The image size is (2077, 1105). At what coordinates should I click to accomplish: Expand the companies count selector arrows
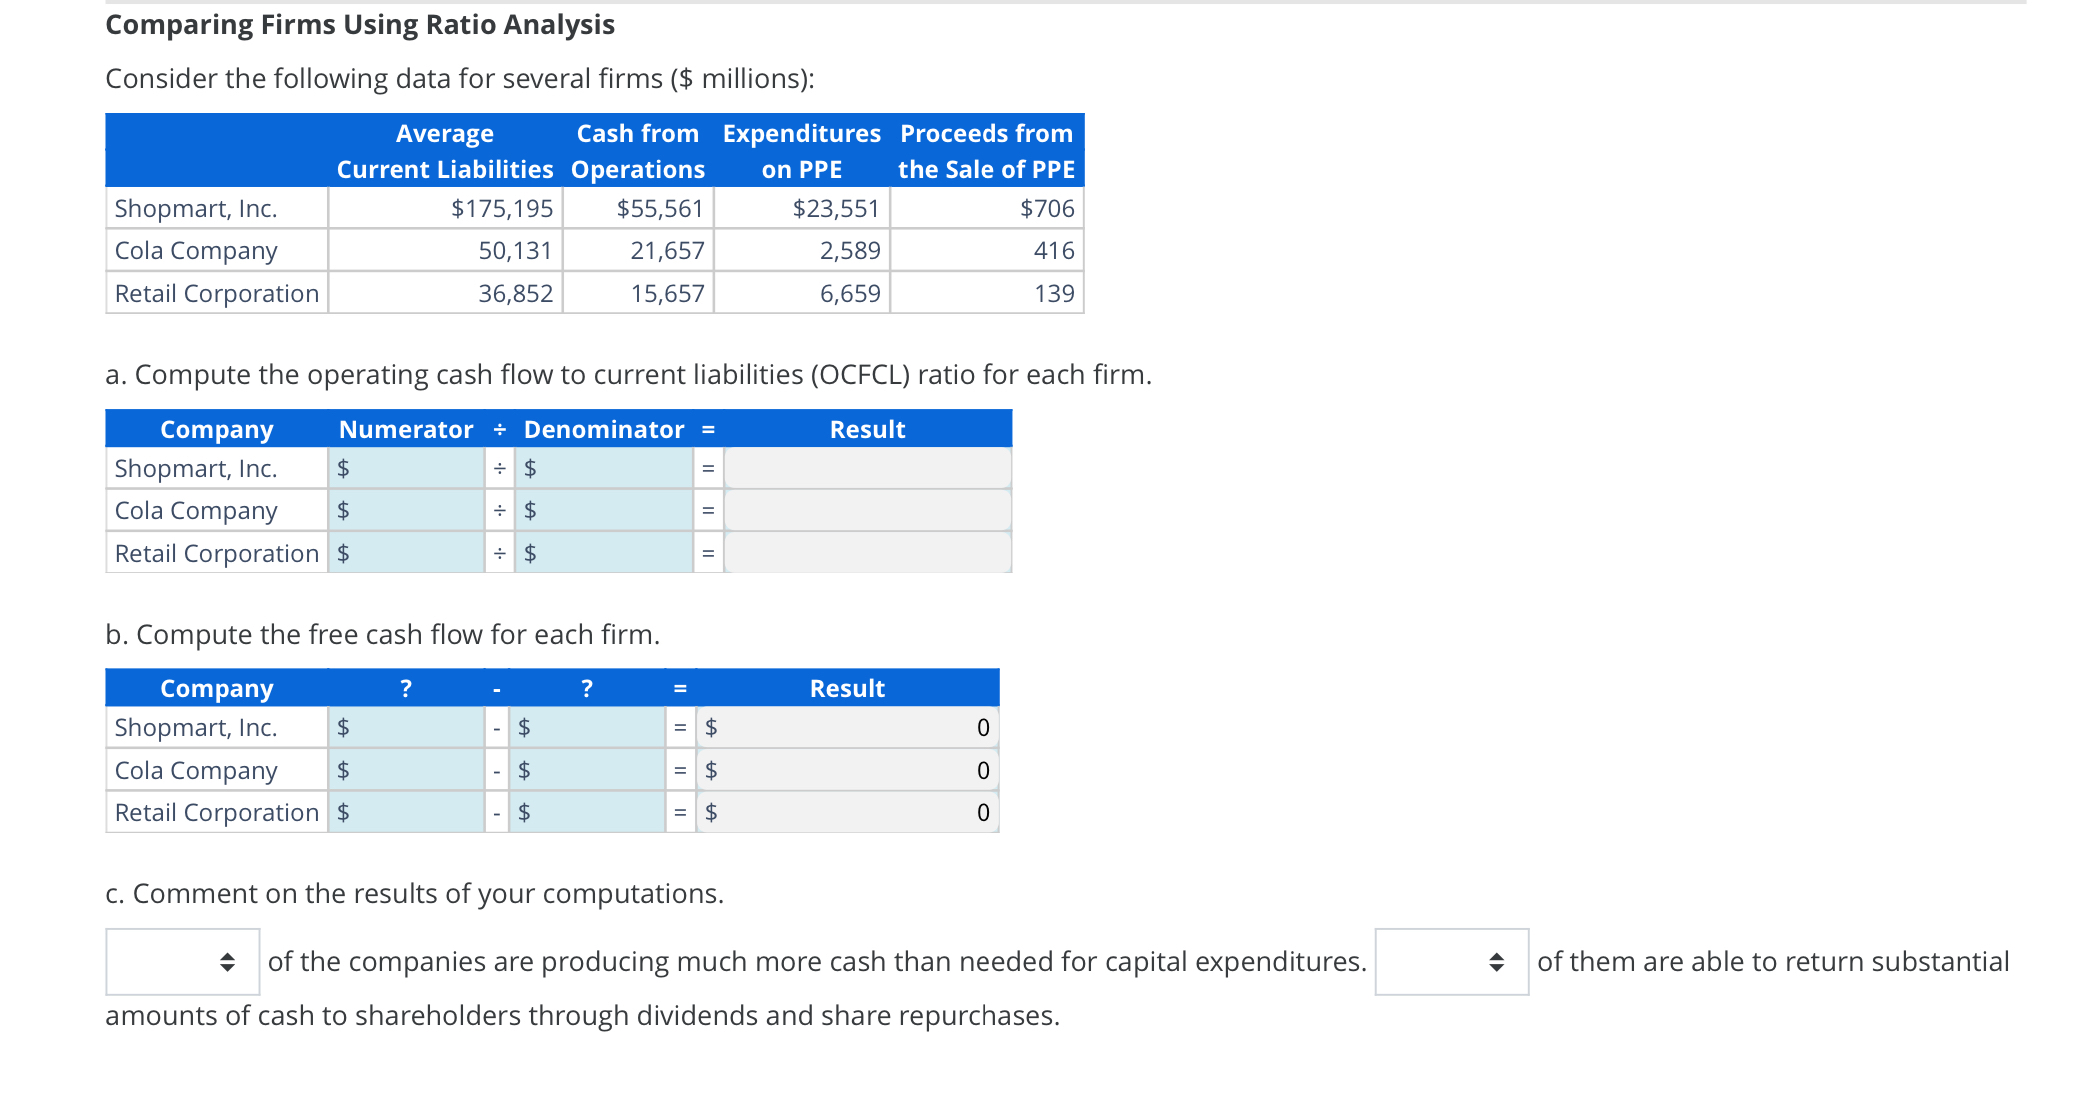pos(228,962)
